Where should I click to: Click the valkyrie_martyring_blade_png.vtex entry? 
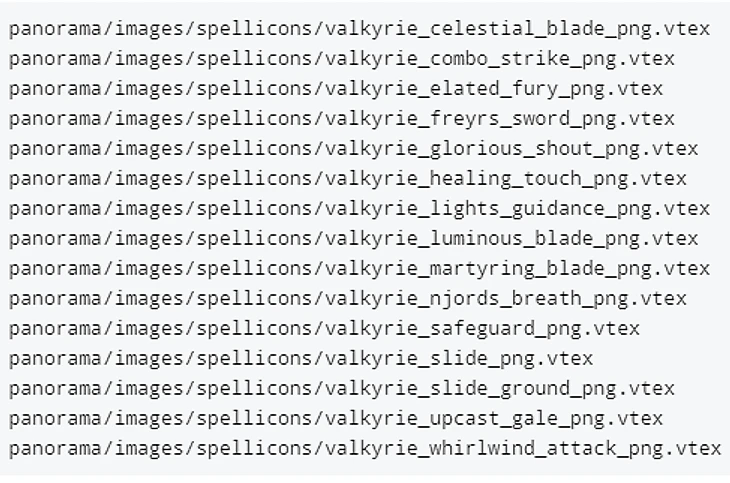pyautogui.click(x=359, y=269)
